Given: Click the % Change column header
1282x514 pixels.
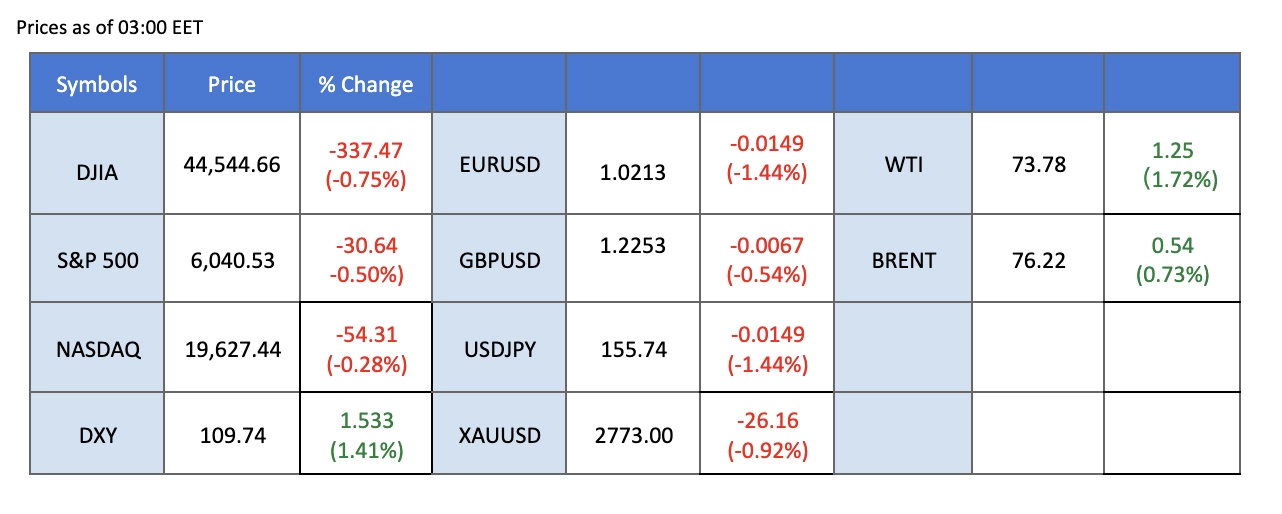Looking at the screenshot, I should click(x=365, y=85).
